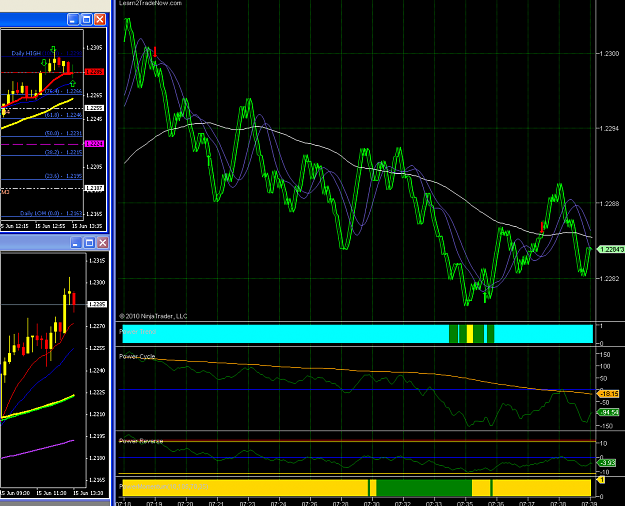The width and height of the screenshot is (625, 506).
Task: Click the orange -18.15 Power Cycle value tag
Action: click(x=608, y=394)
